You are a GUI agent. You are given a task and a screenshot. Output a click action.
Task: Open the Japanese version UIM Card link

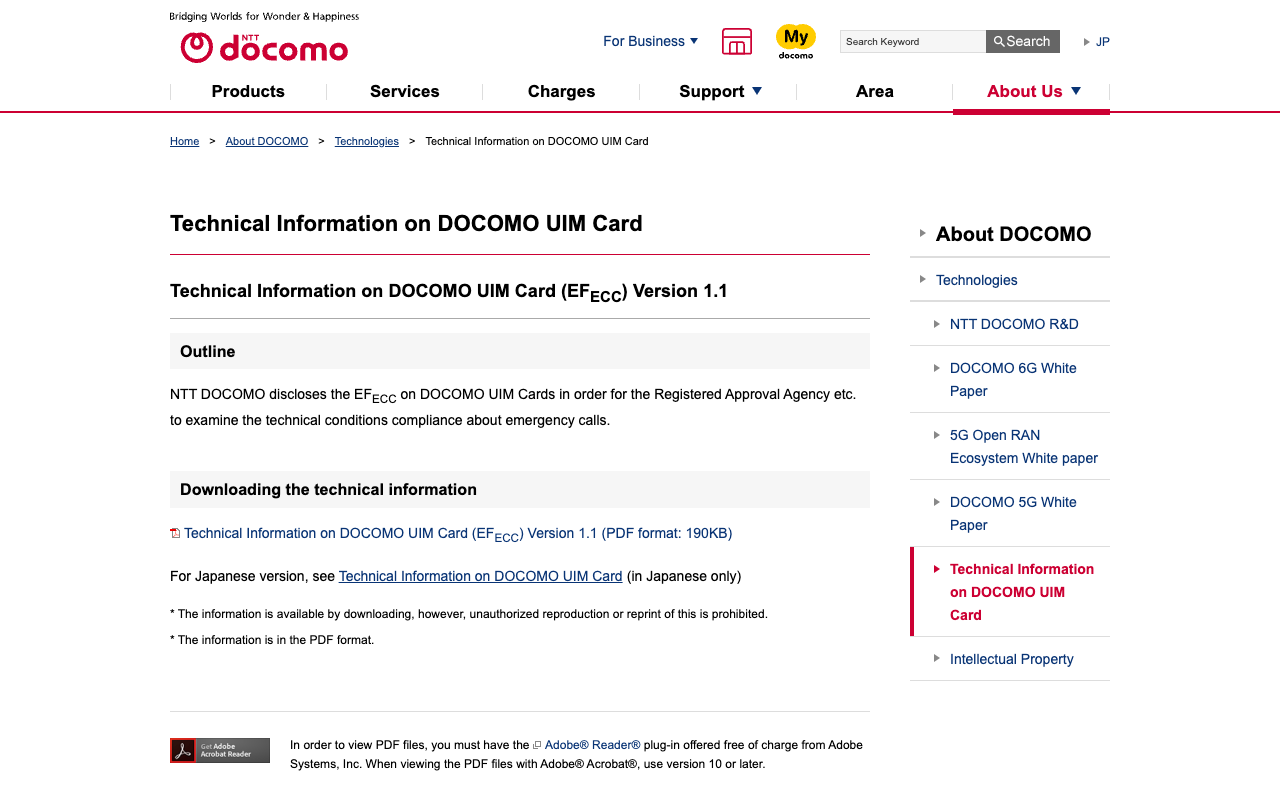[x=481, y=576]
